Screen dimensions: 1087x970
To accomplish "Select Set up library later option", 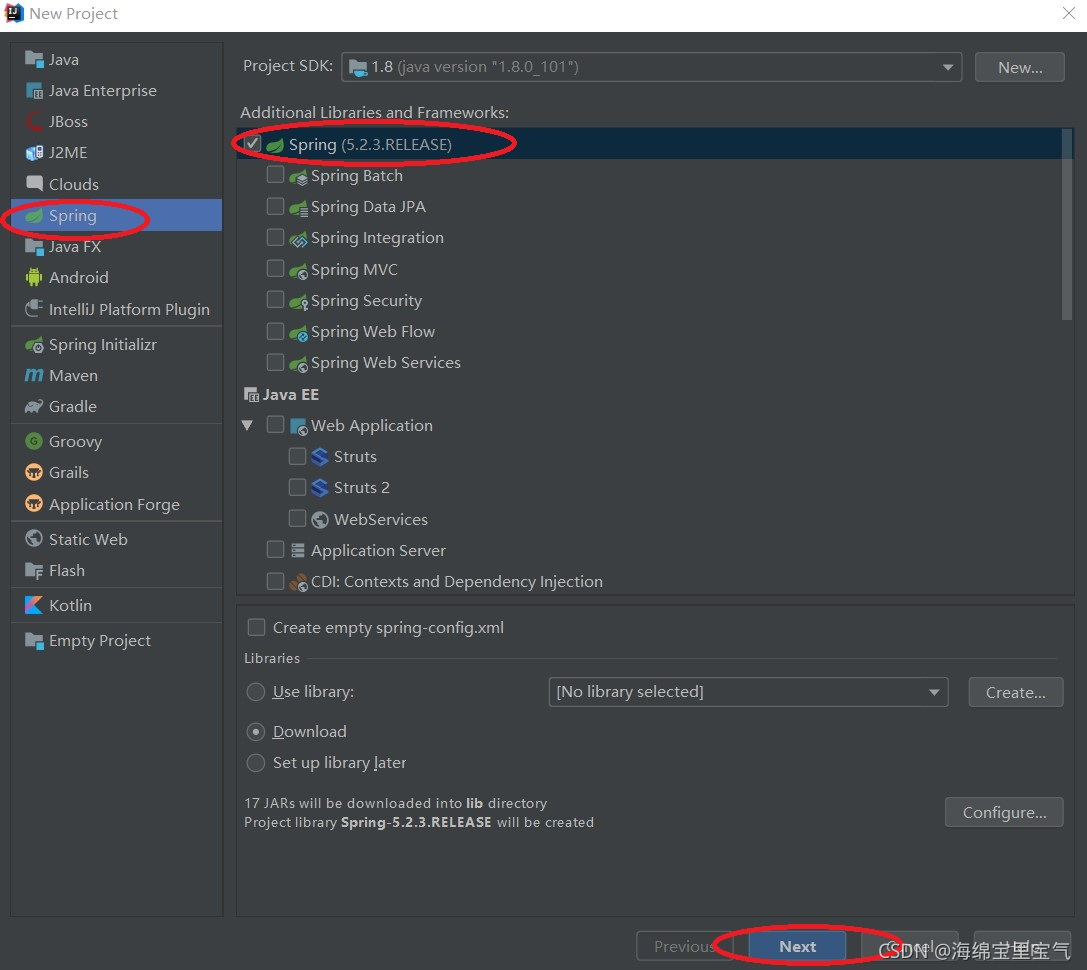I will coord(256,763).
